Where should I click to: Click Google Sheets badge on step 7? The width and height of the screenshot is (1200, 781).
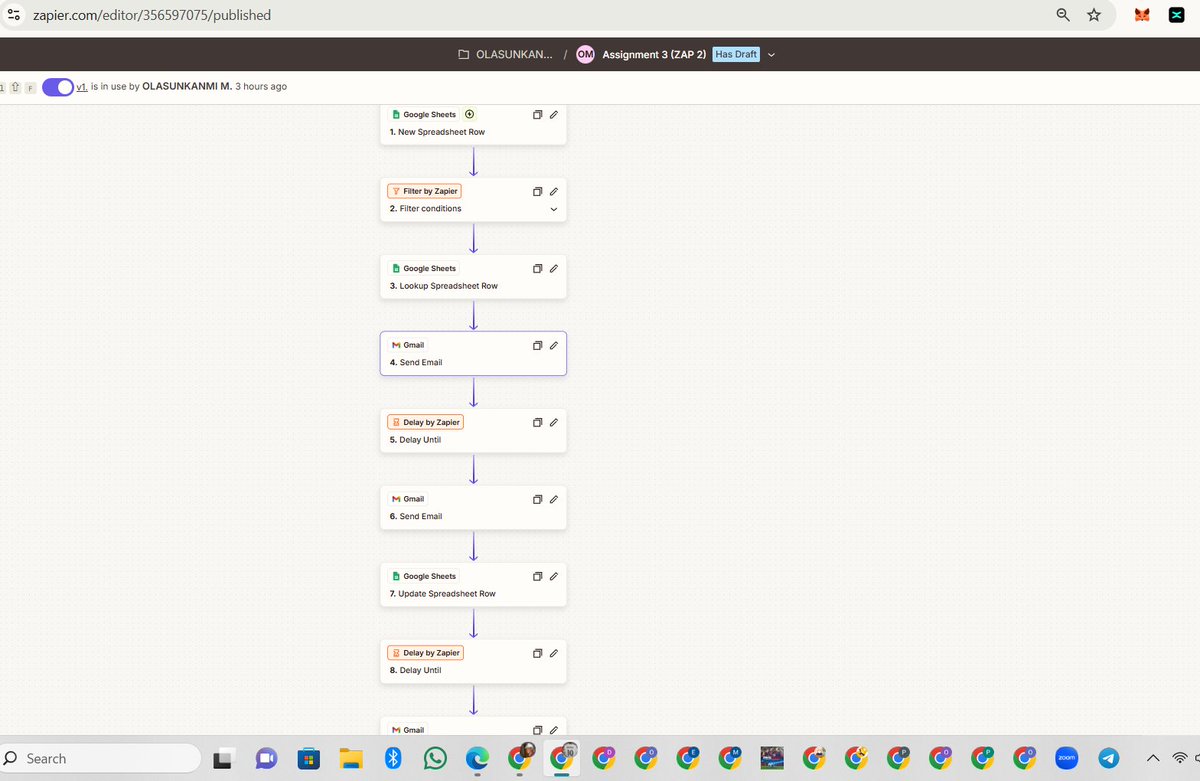pos(424,576)
